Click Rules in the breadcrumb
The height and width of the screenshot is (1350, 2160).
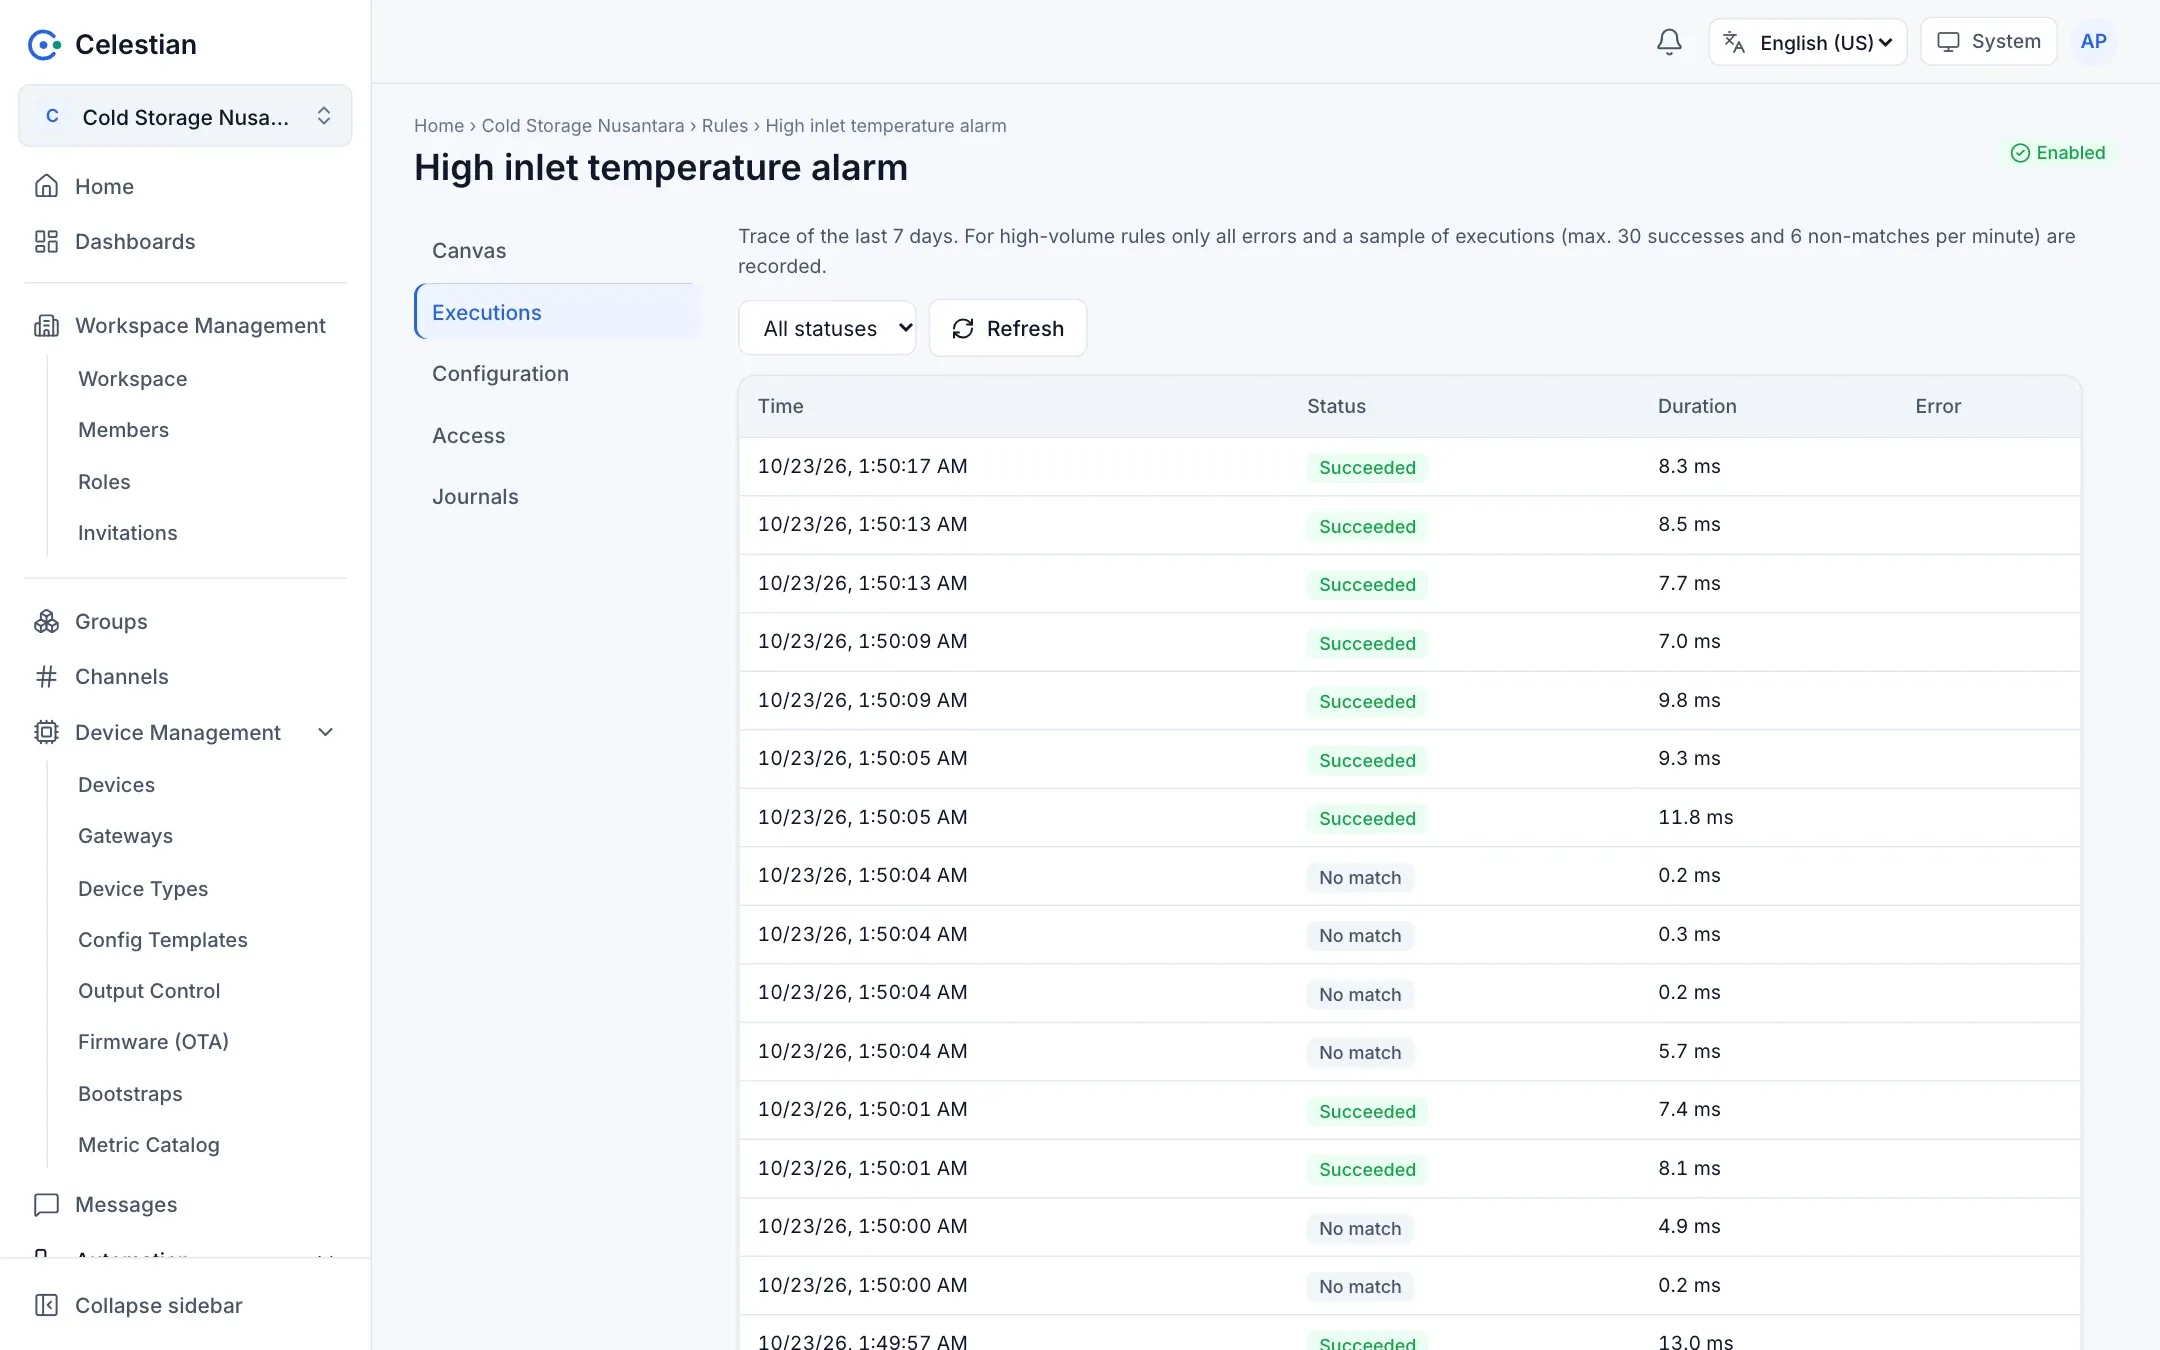click(725, 126)
